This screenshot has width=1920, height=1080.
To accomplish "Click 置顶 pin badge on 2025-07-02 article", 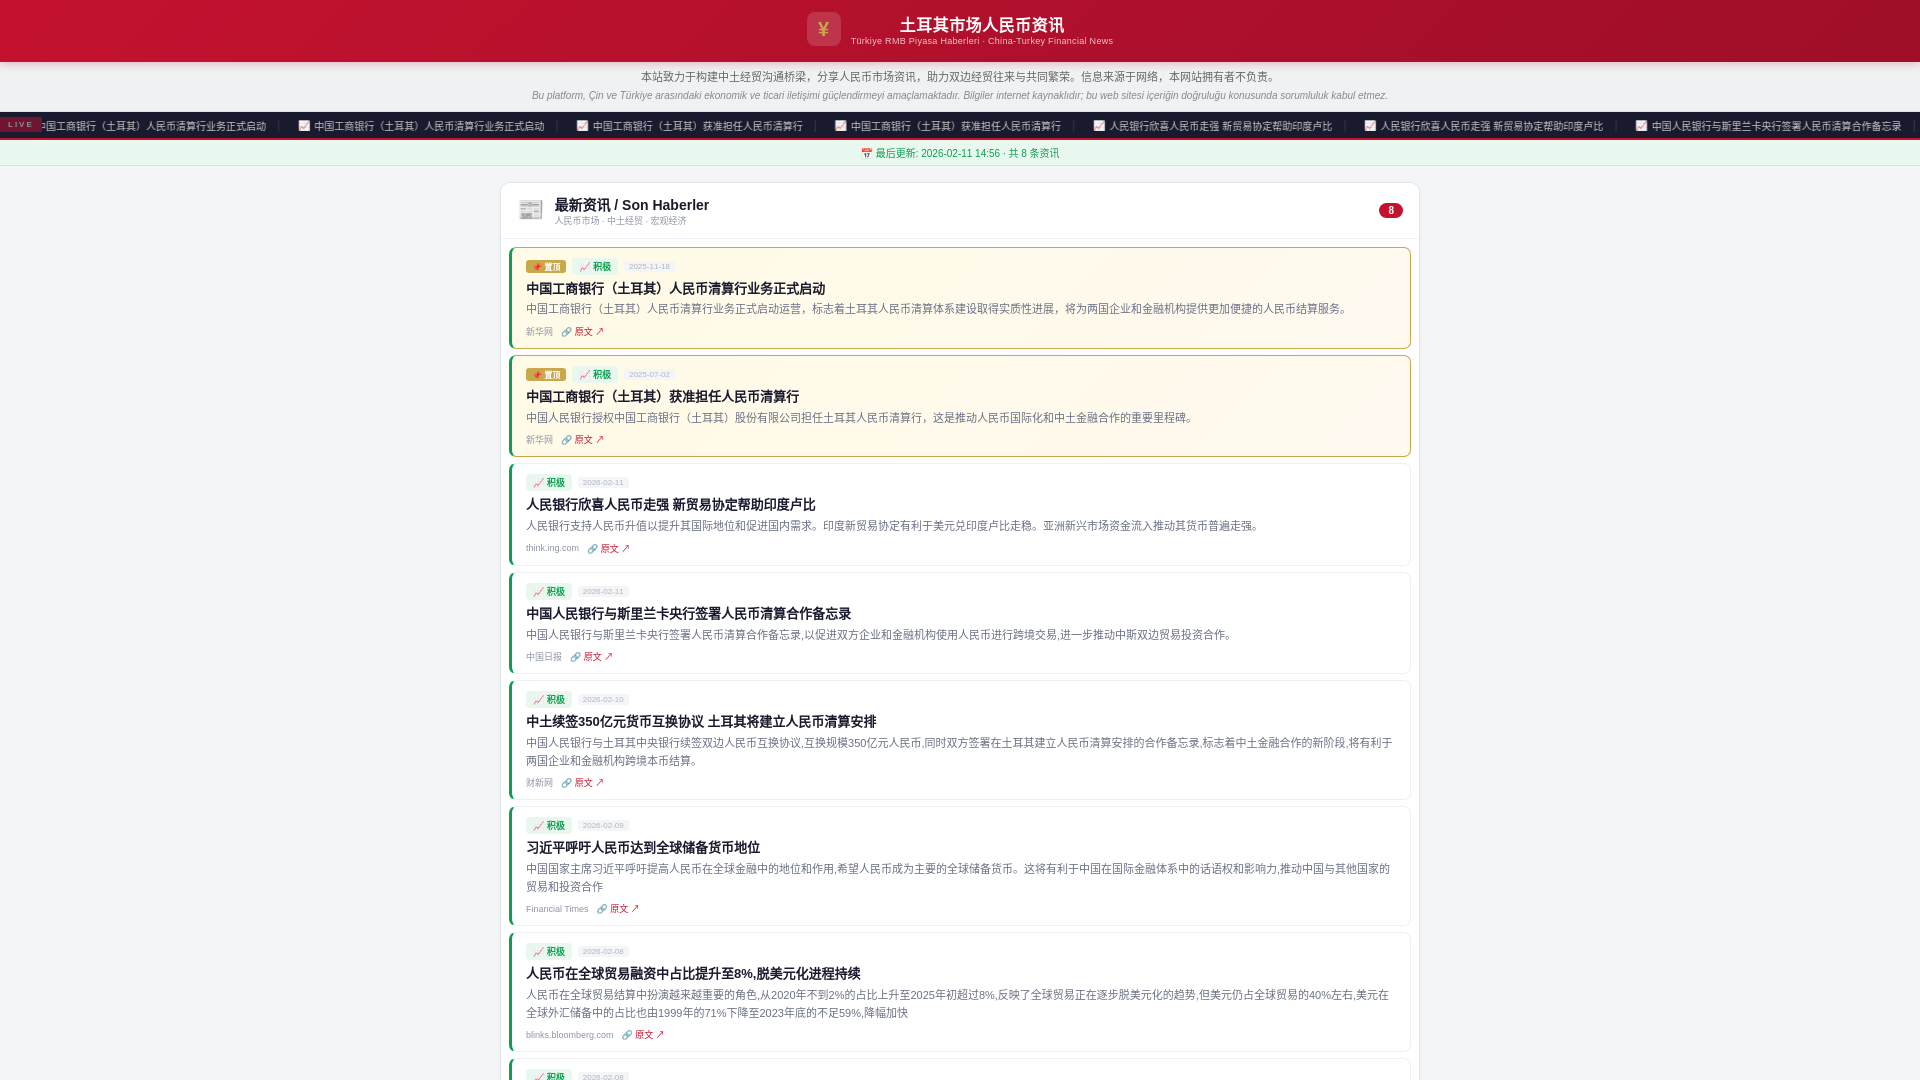I will click(x=546, y=375).
